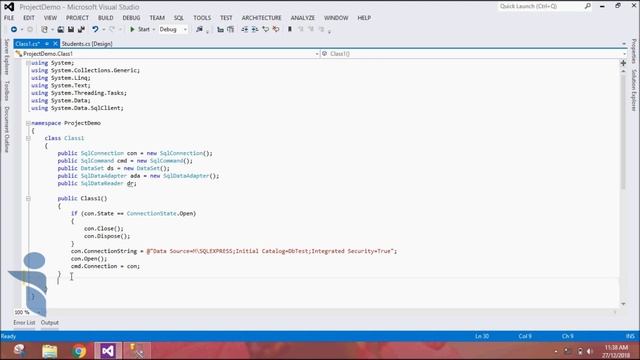640x360 pixels.
Task: Click the Open File toolbar icon
Action: click(60, 29)
